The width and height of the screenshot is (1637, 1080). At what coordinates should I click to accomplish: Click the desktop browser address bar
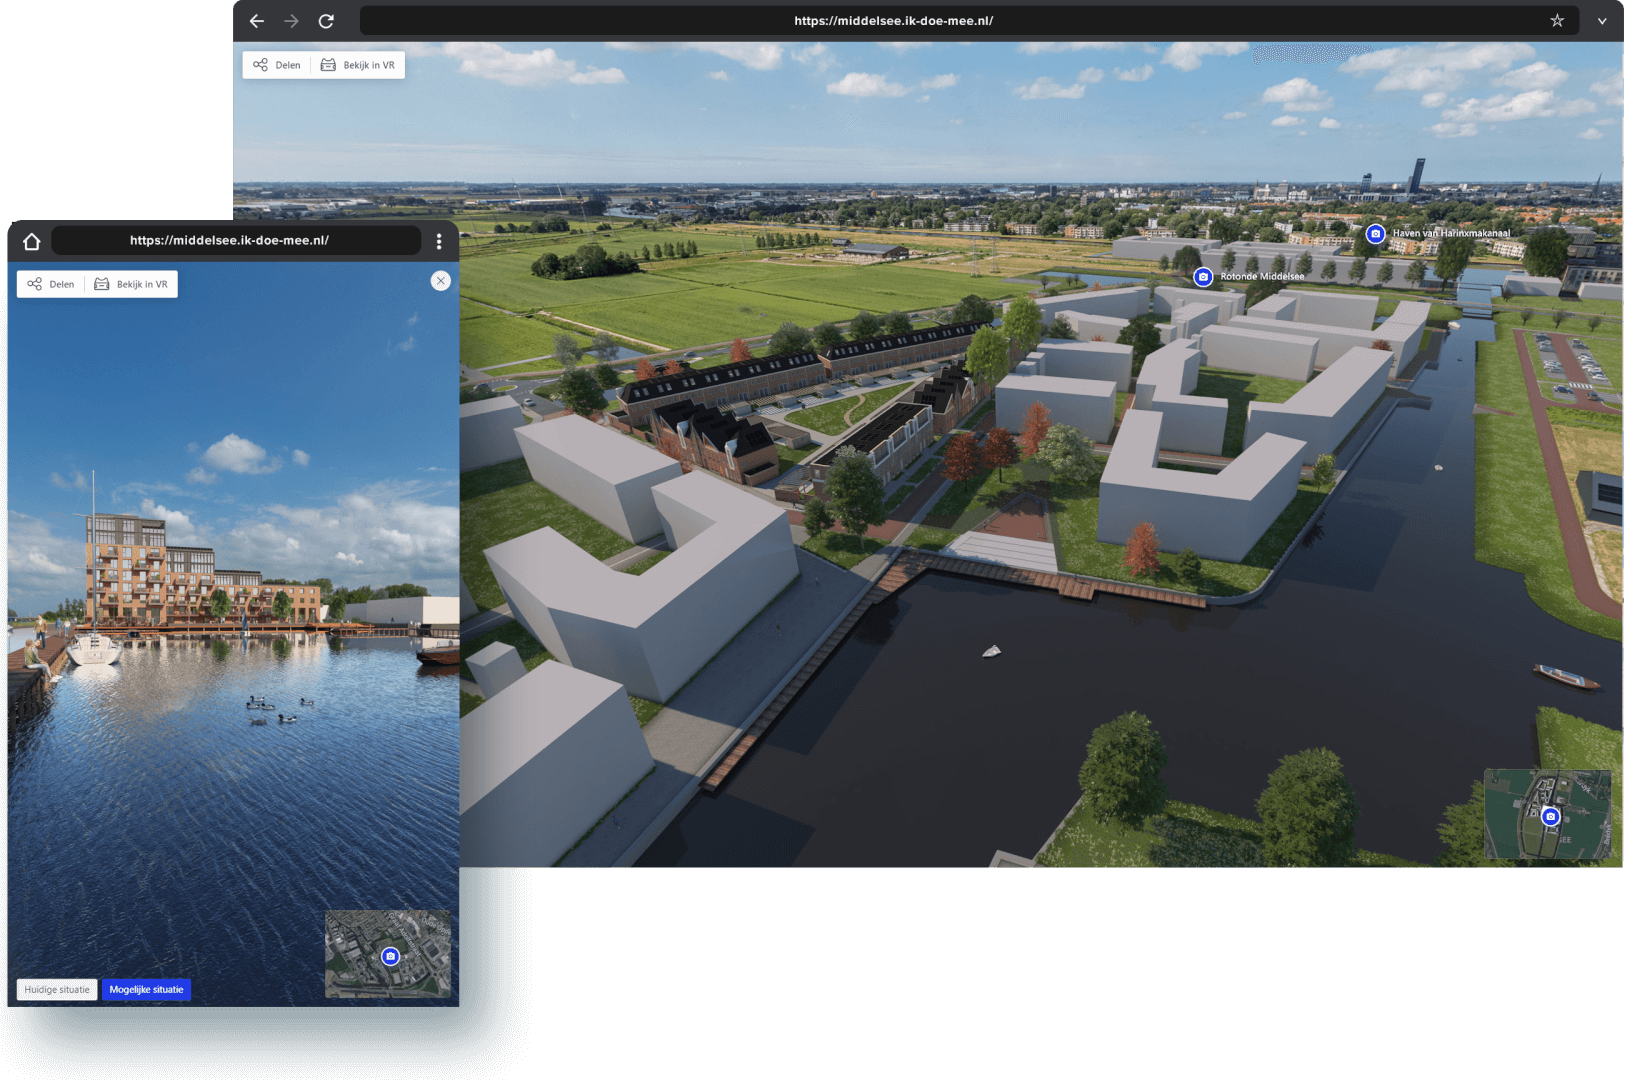pyautogui.click(x=892, y=21)
